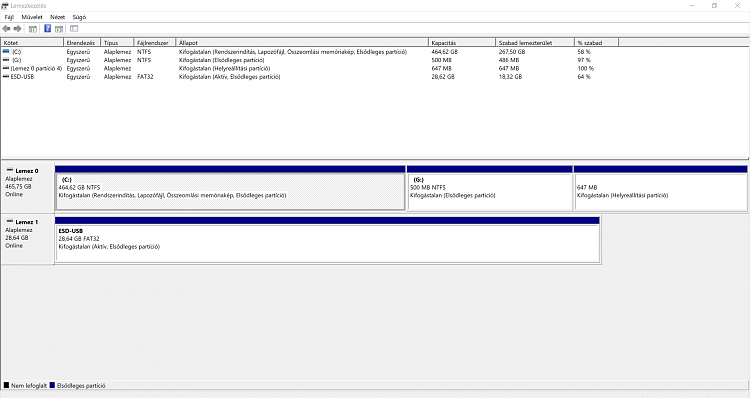
Task: Select the Lemez 1 disk label panel
Action: (27, 239)
